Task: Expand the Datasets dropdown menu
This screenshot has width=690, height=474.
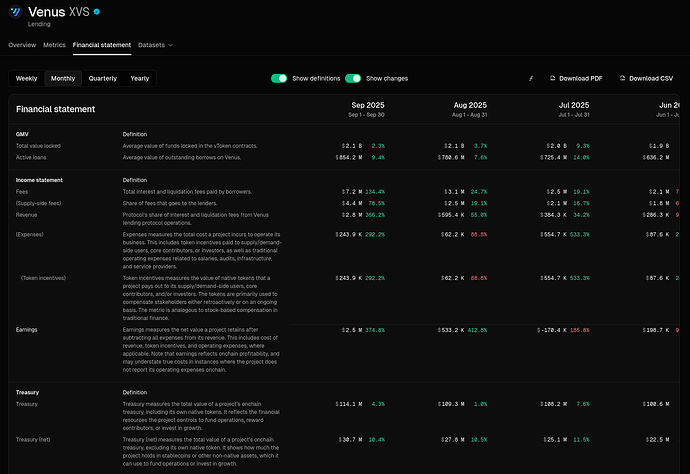Action: point(155,45)
